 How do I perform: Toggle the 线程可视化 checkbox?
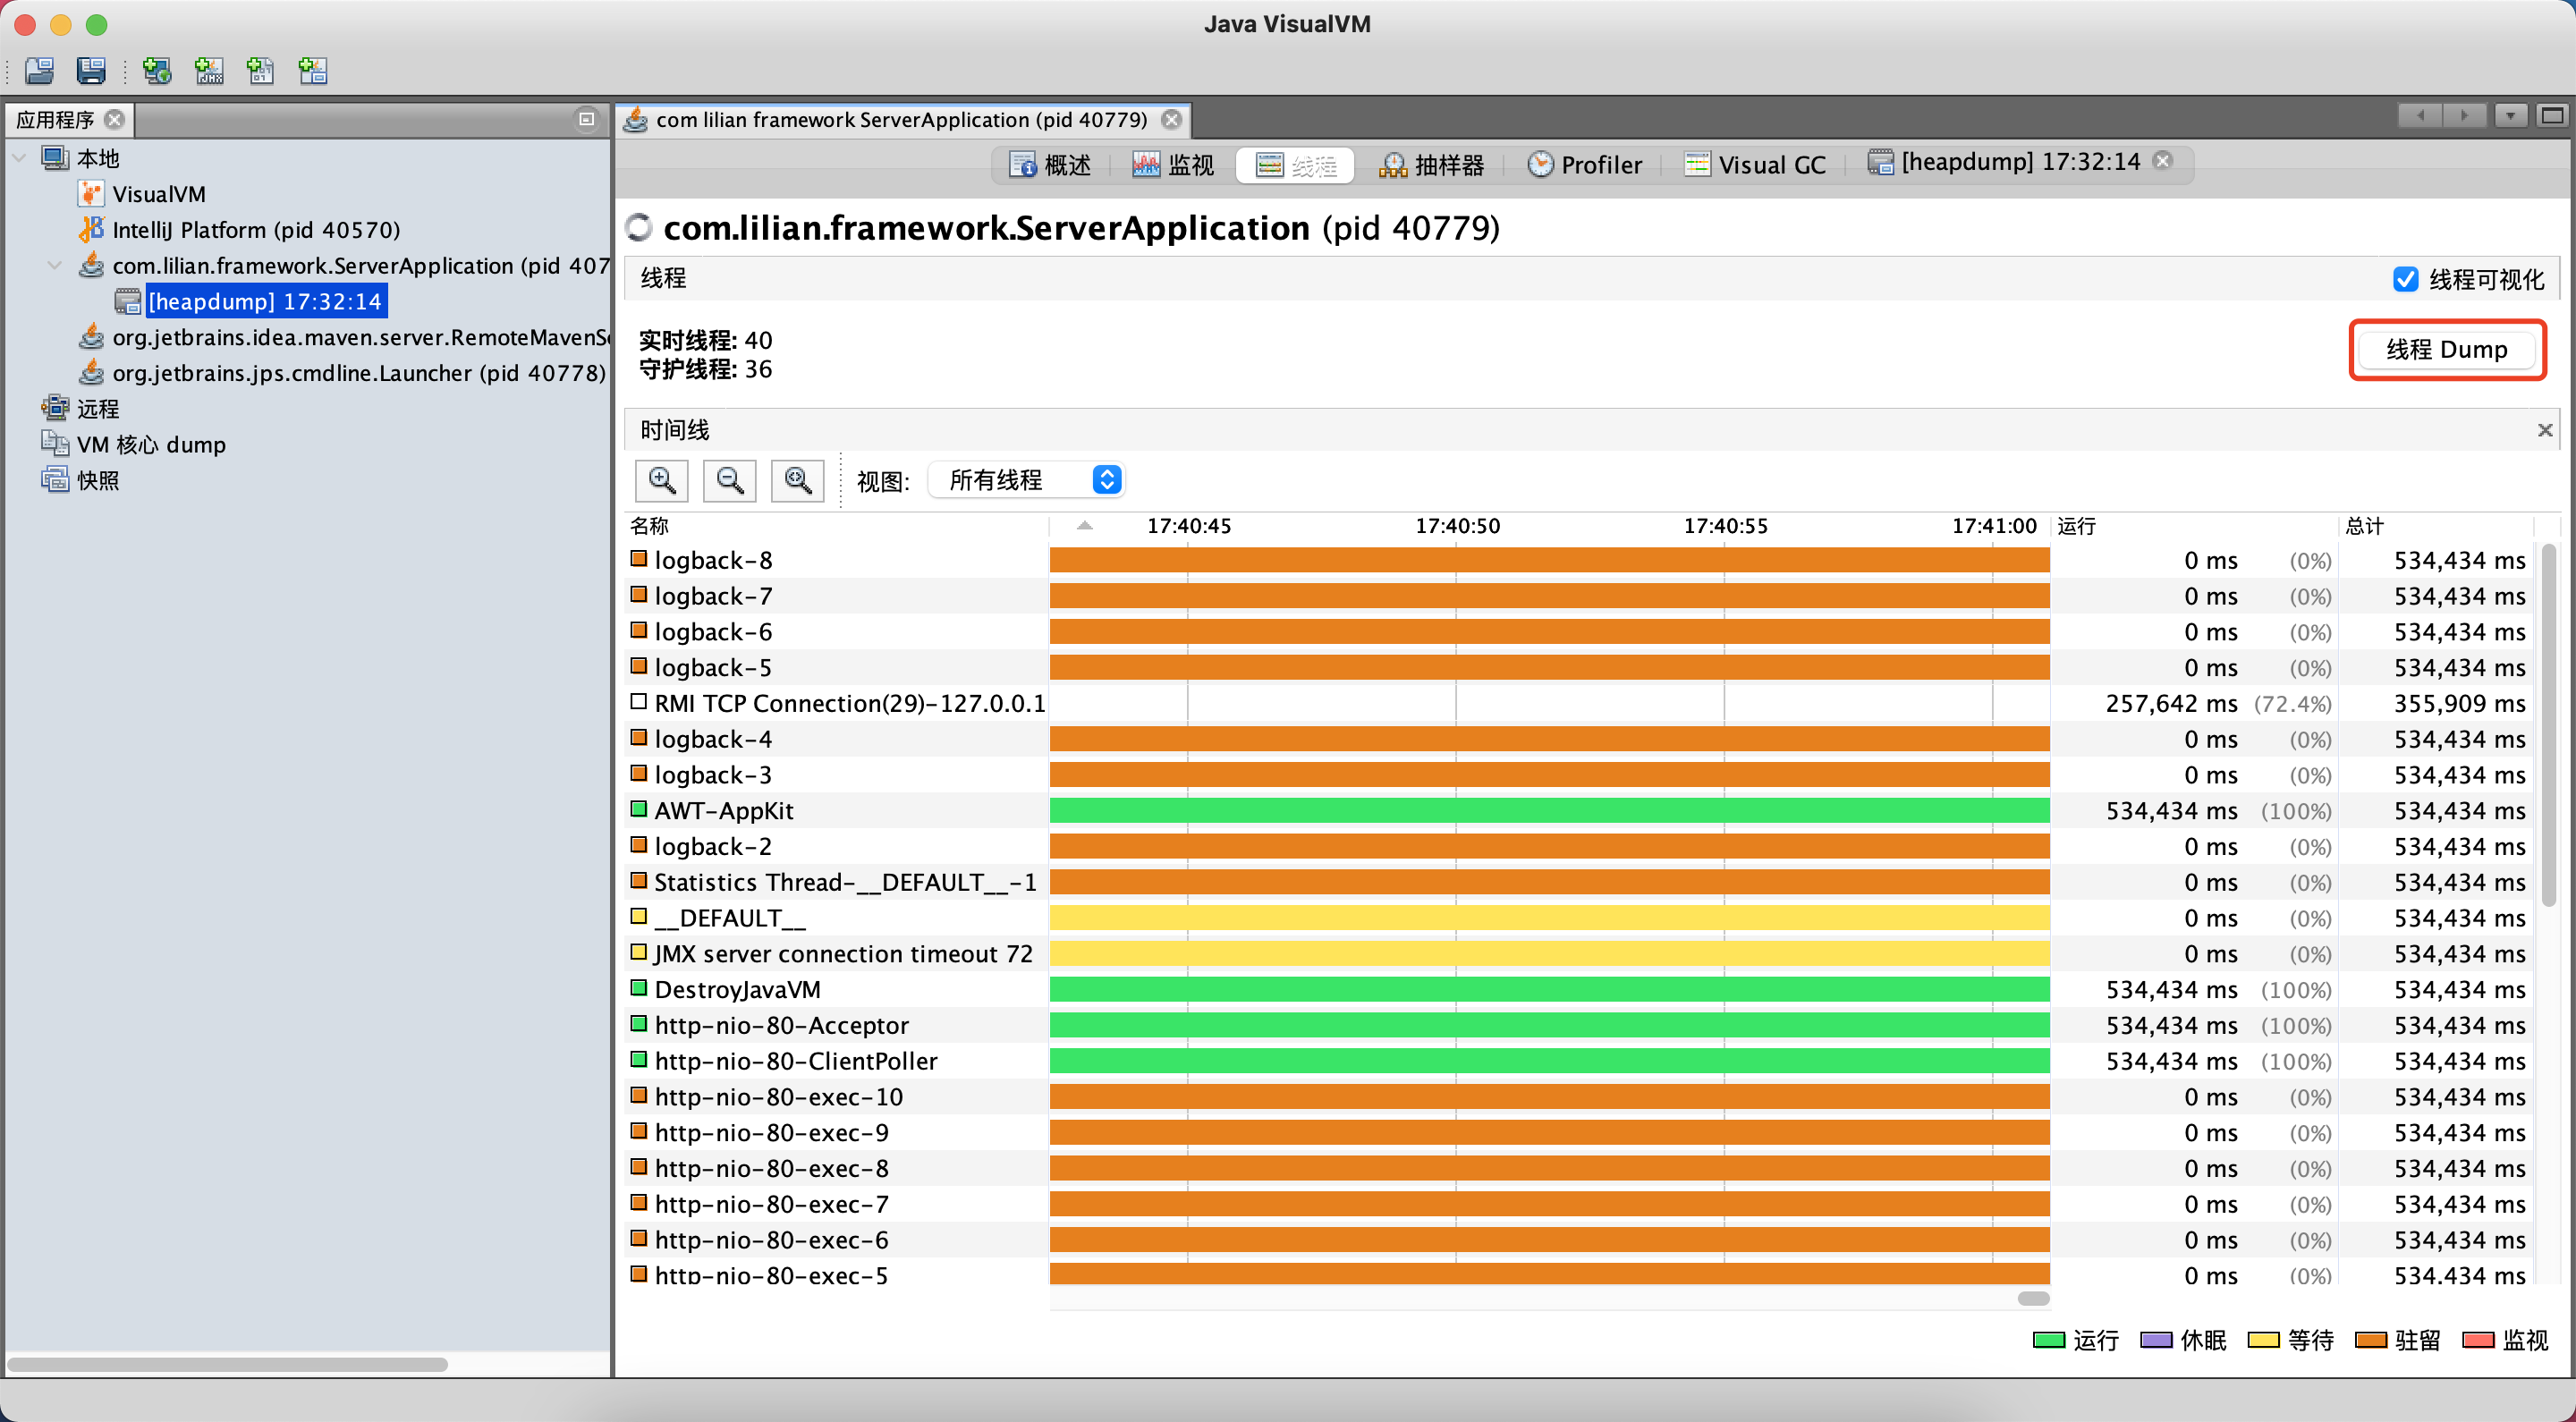click(x=2405, y=279)
